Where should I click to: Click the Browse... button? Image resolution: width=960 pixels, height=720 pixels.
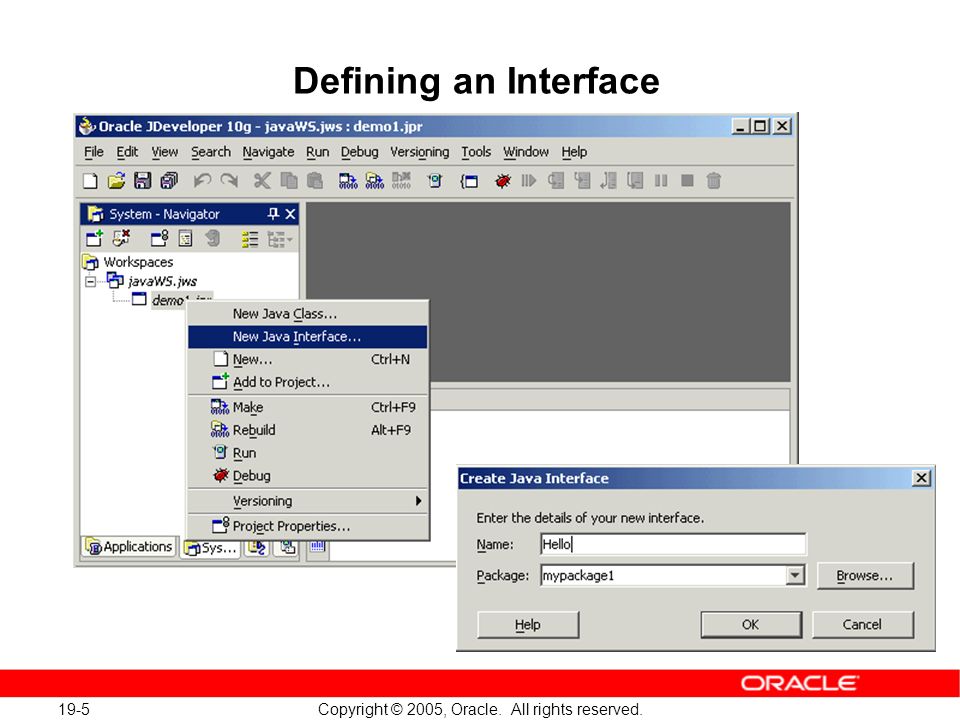click(864, 576)
